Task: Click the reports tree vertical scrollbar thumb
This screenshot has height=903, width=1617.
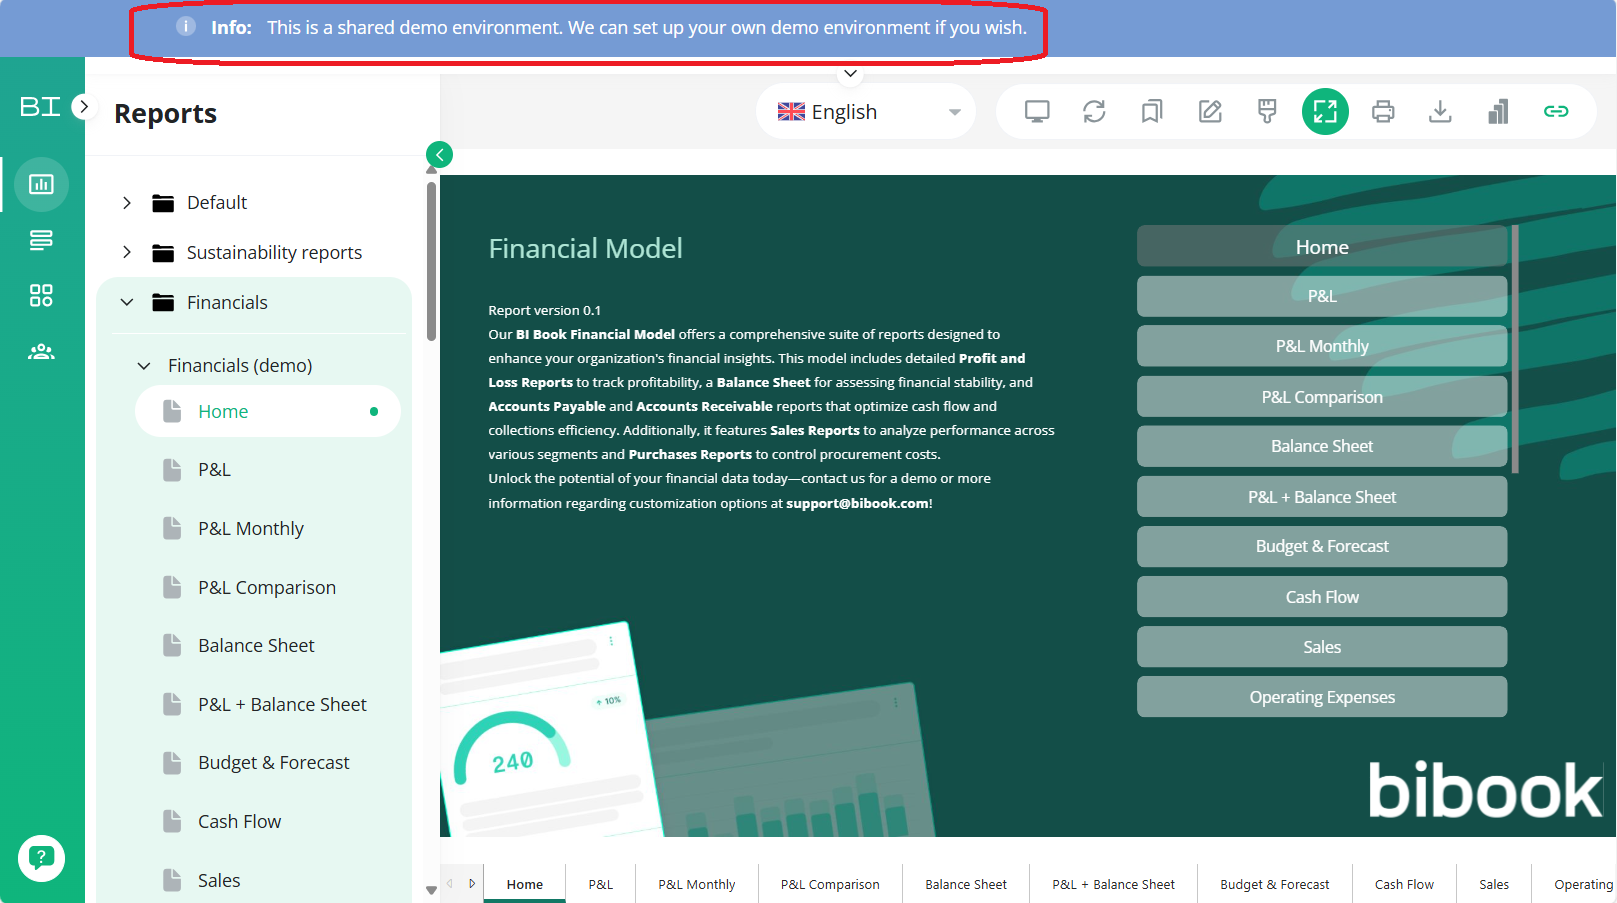Action: 431,260
